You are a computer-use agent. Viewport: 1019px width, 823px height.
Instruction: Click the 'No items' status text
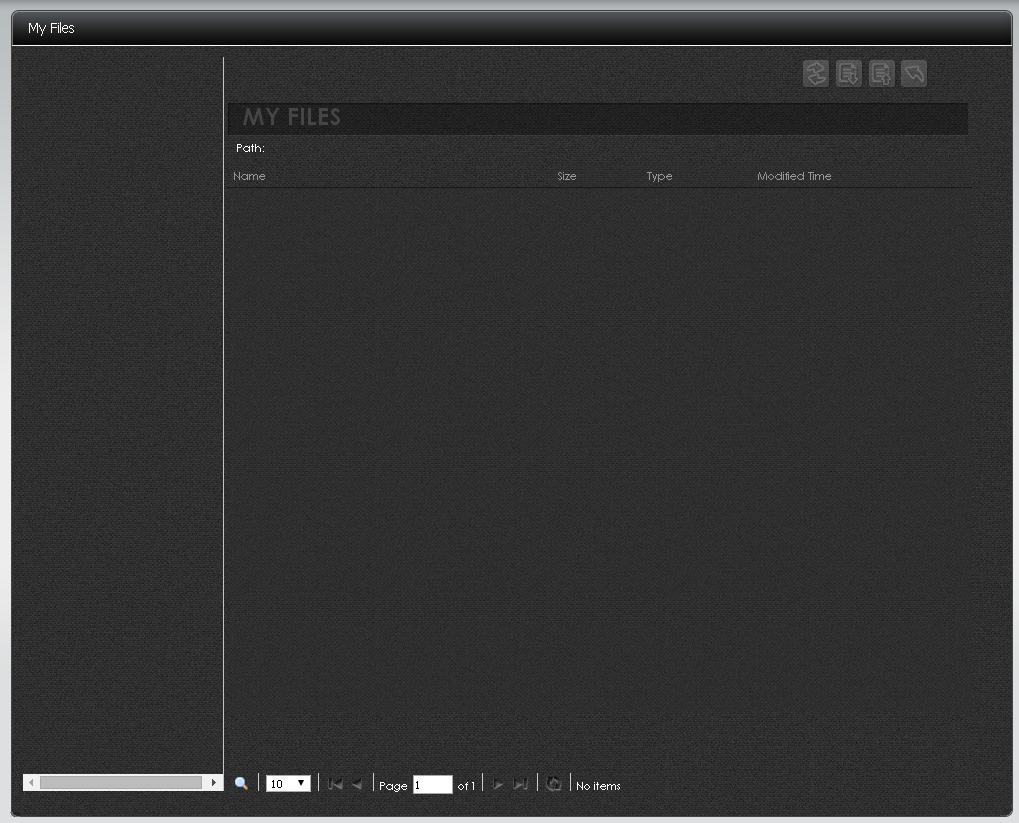pos(598,786)
